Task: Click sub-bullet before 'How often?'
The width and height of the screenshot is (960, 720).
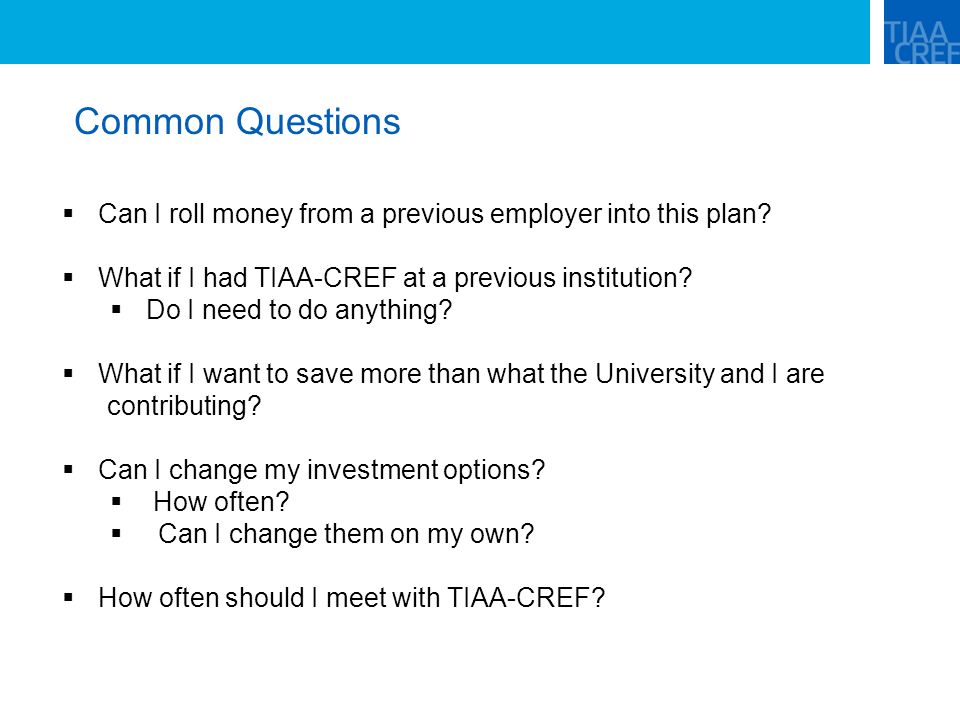Action: tap(116, 502)
